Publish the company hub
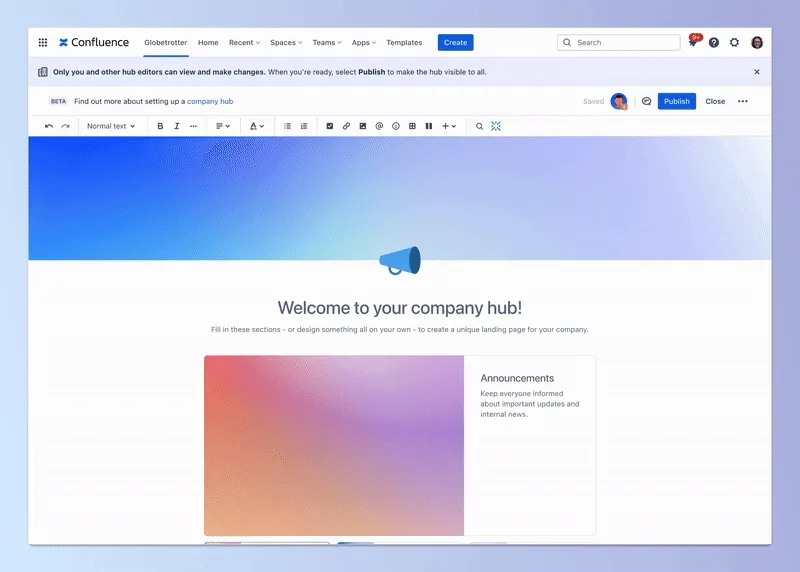 677,101
